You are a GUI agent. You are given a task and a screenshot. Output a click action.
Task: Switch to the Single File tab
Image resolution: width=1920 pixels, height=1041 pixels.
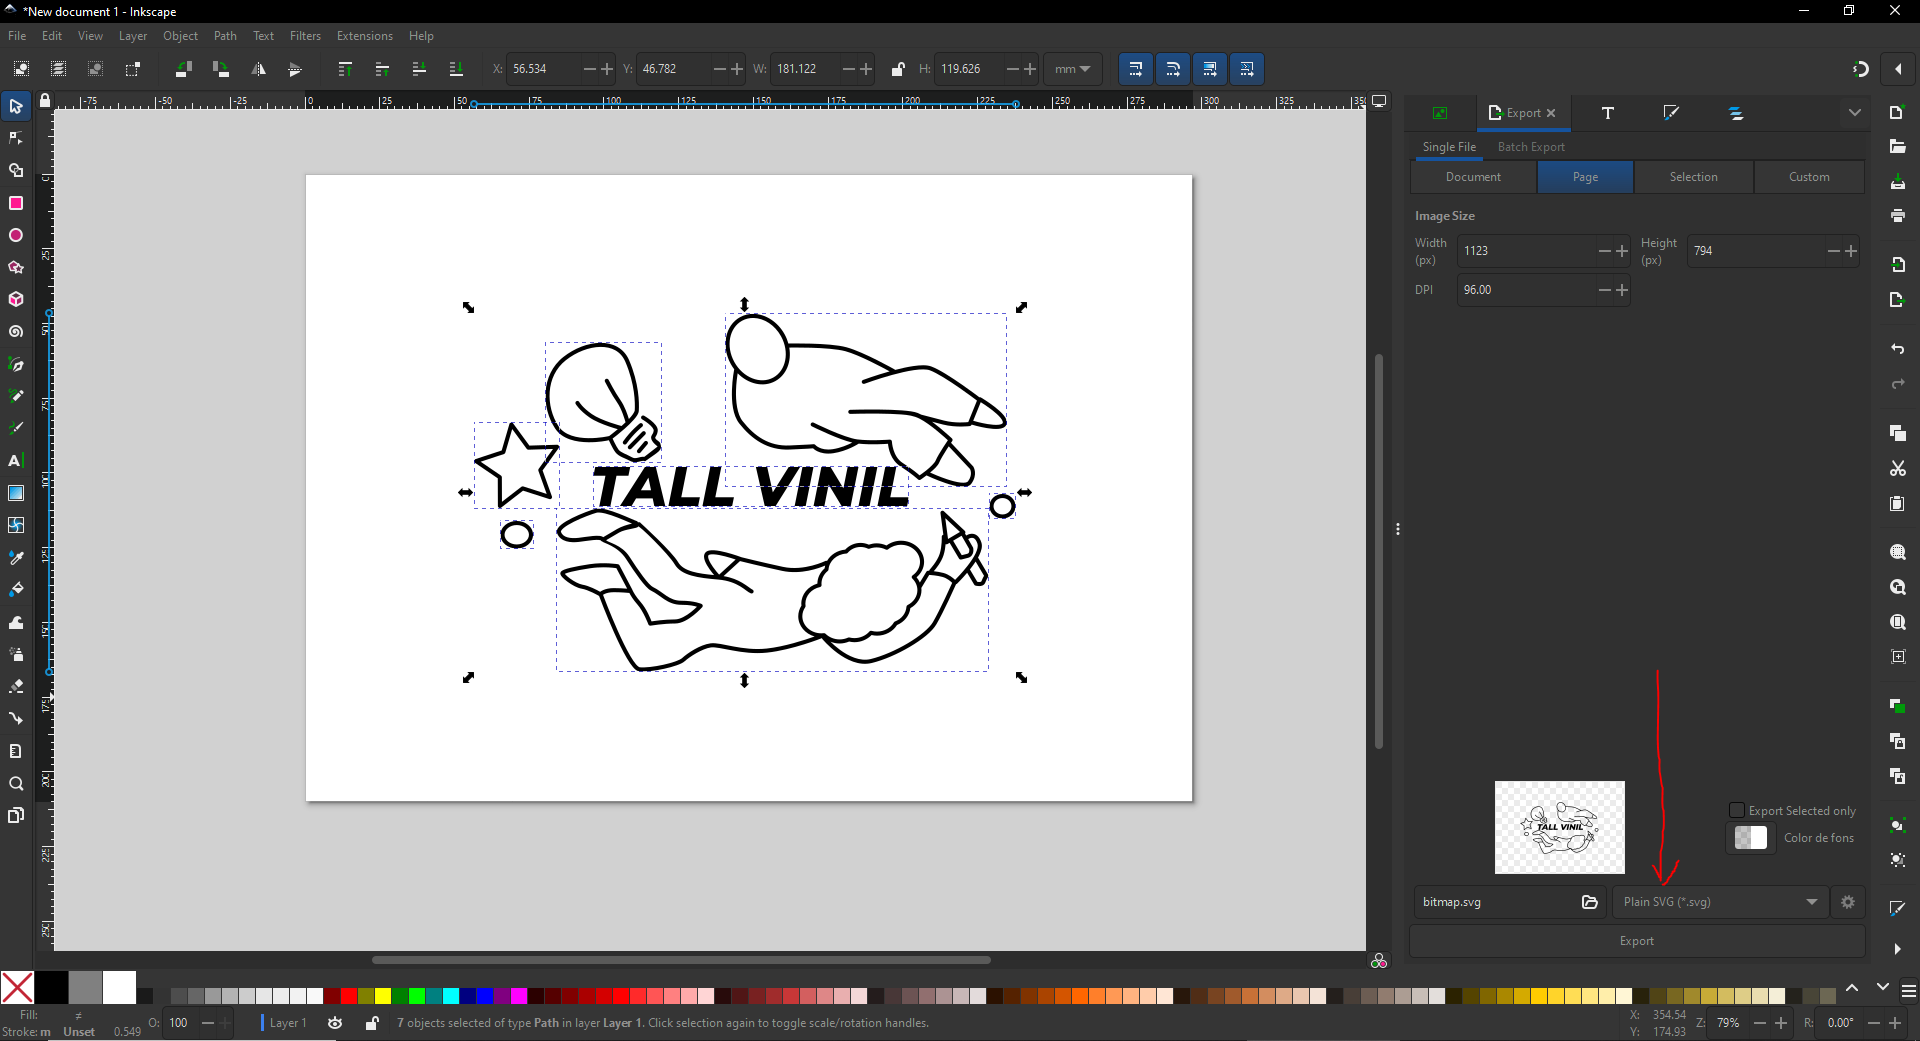click(x=1449, y=147)
